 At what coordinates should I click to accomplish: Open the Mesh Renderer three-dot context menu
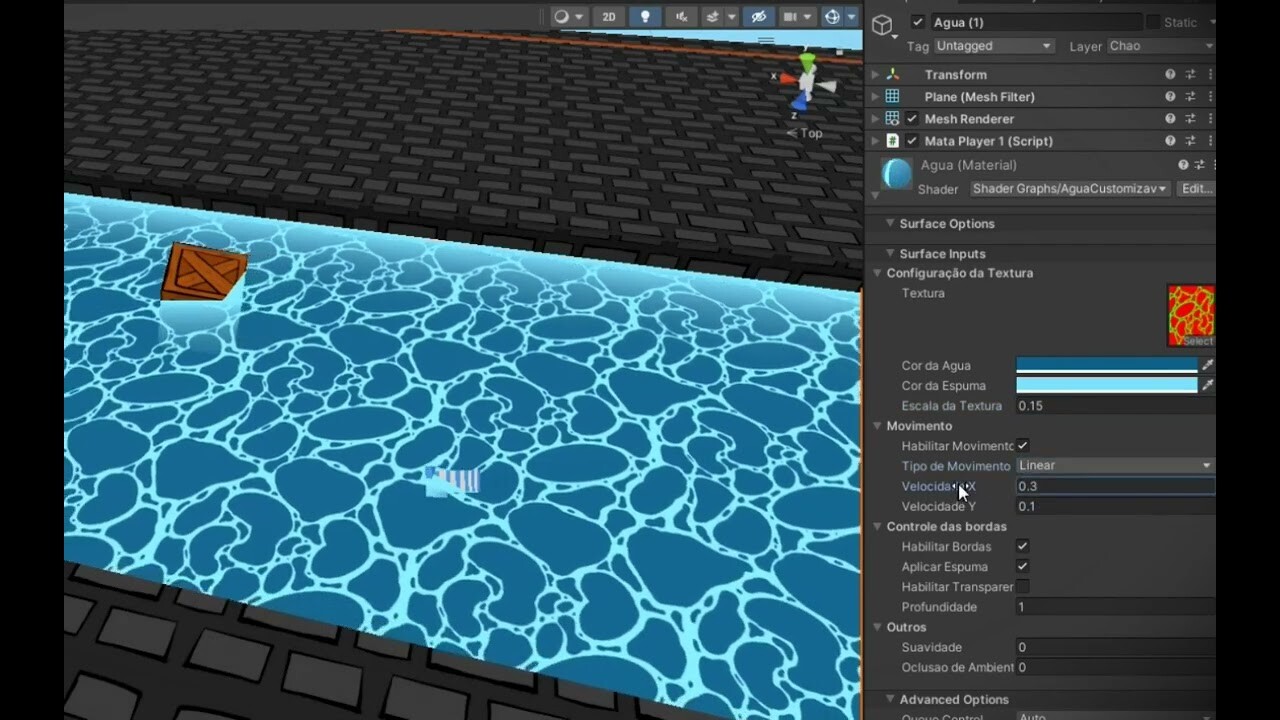[x=1211, y=118]
